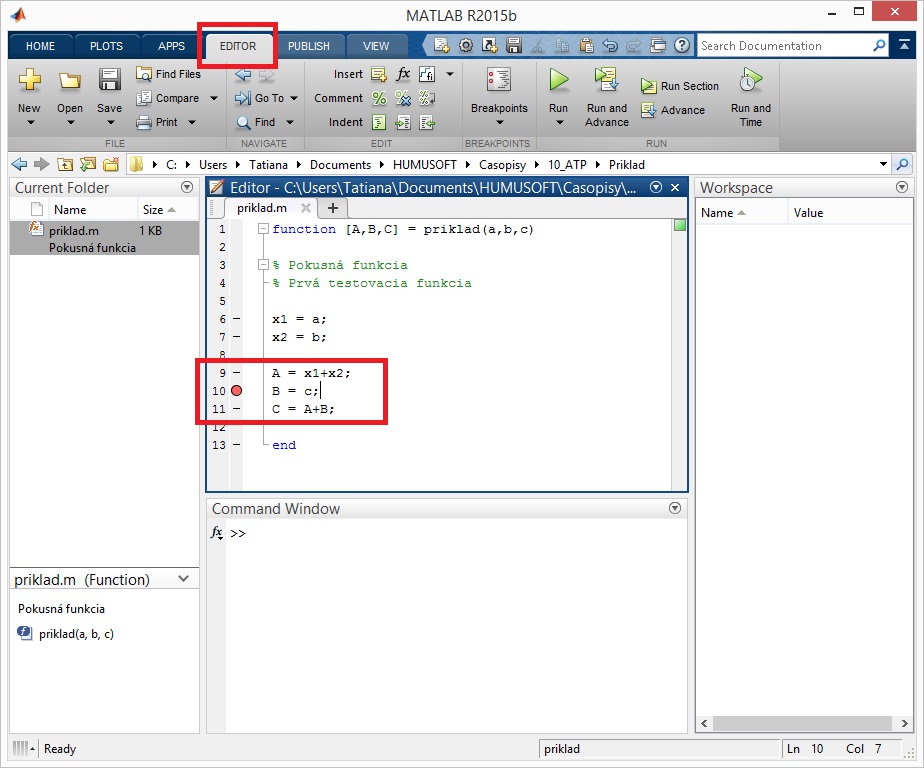Click the Print icon
The image size is (924, 768).
144,122
